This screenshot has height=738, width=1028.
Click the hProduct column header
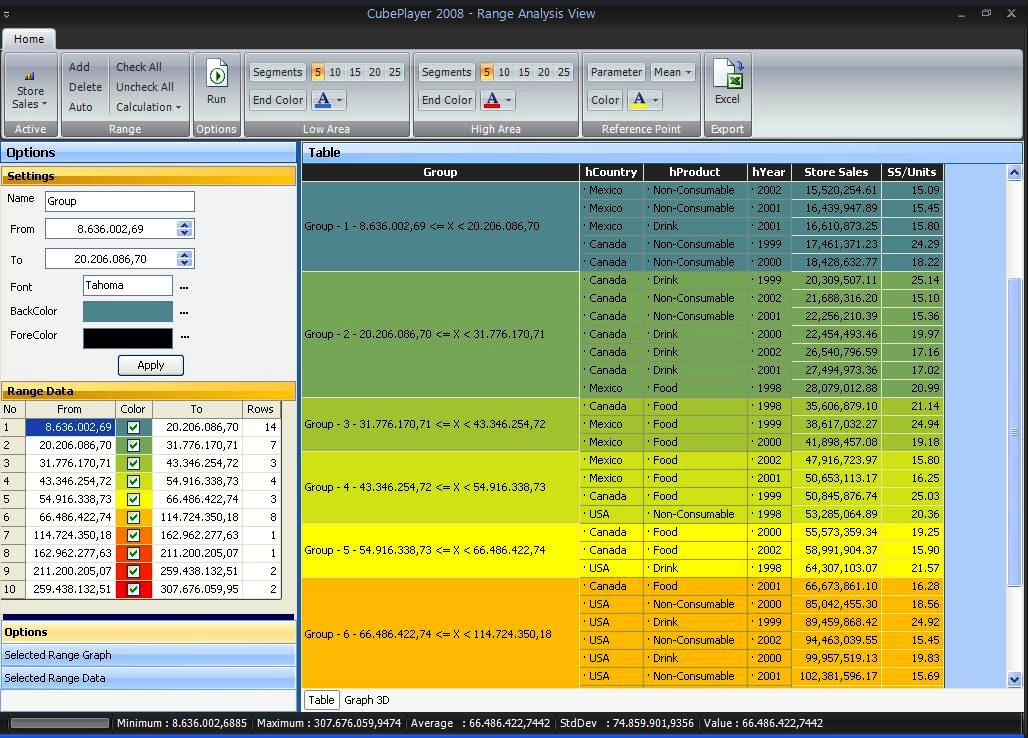pyautogui.click(x=695, y=172)
